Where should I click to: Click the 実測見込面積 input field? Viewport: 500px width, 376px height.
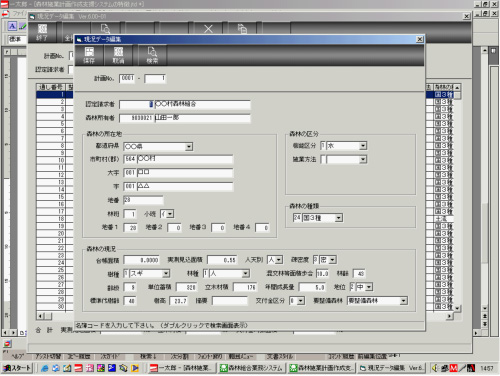point(222,260)
